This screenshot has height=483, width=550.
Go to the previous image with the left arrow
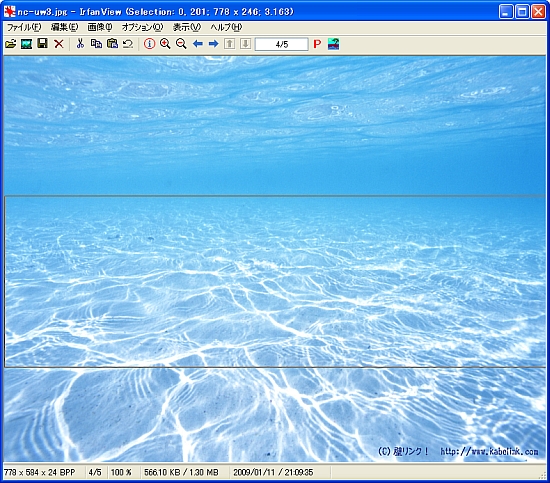tap(197, 44)
